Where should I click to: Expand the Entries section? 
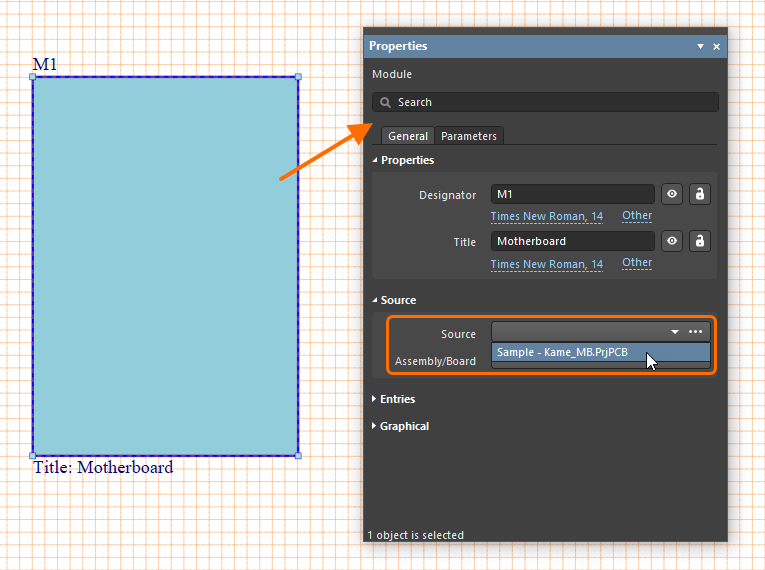(397, 399)
